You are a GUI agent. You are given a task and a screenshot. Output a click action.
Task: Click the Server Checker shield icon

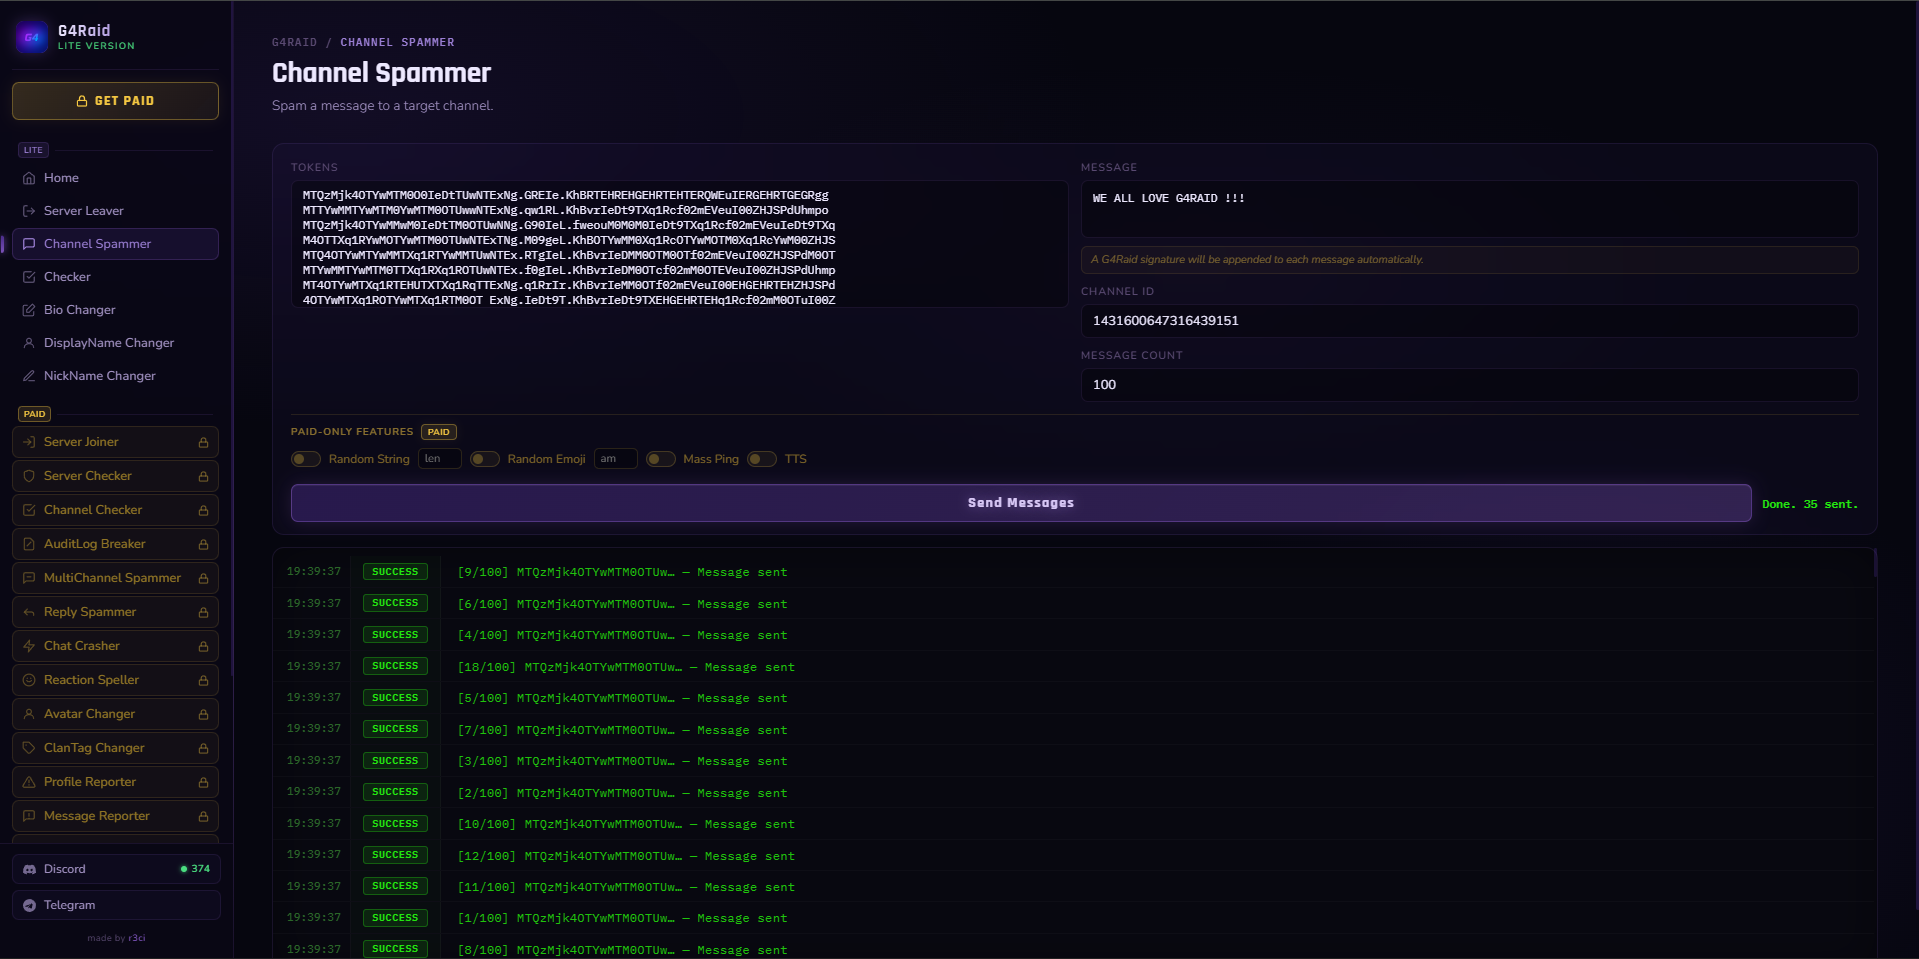tap(29, 476)
